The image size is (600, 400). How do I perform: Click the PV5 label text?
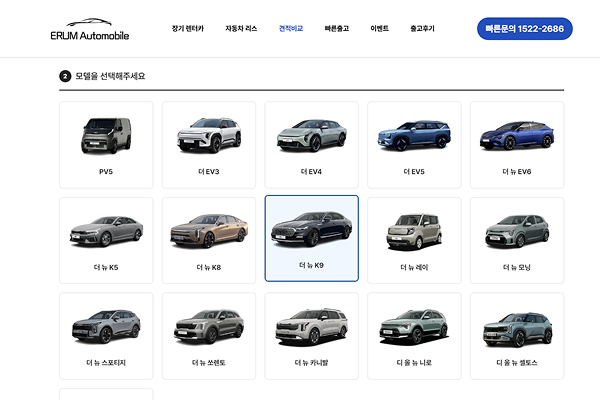pos(106,171)
